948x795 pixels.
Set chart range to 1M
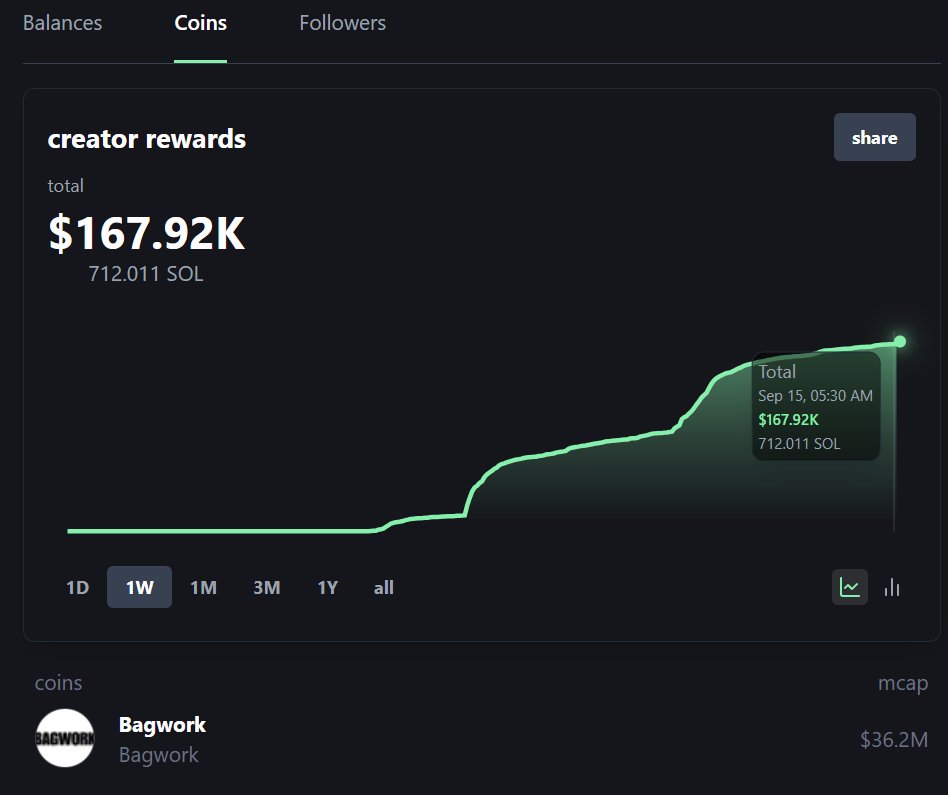tap(203, 587)
